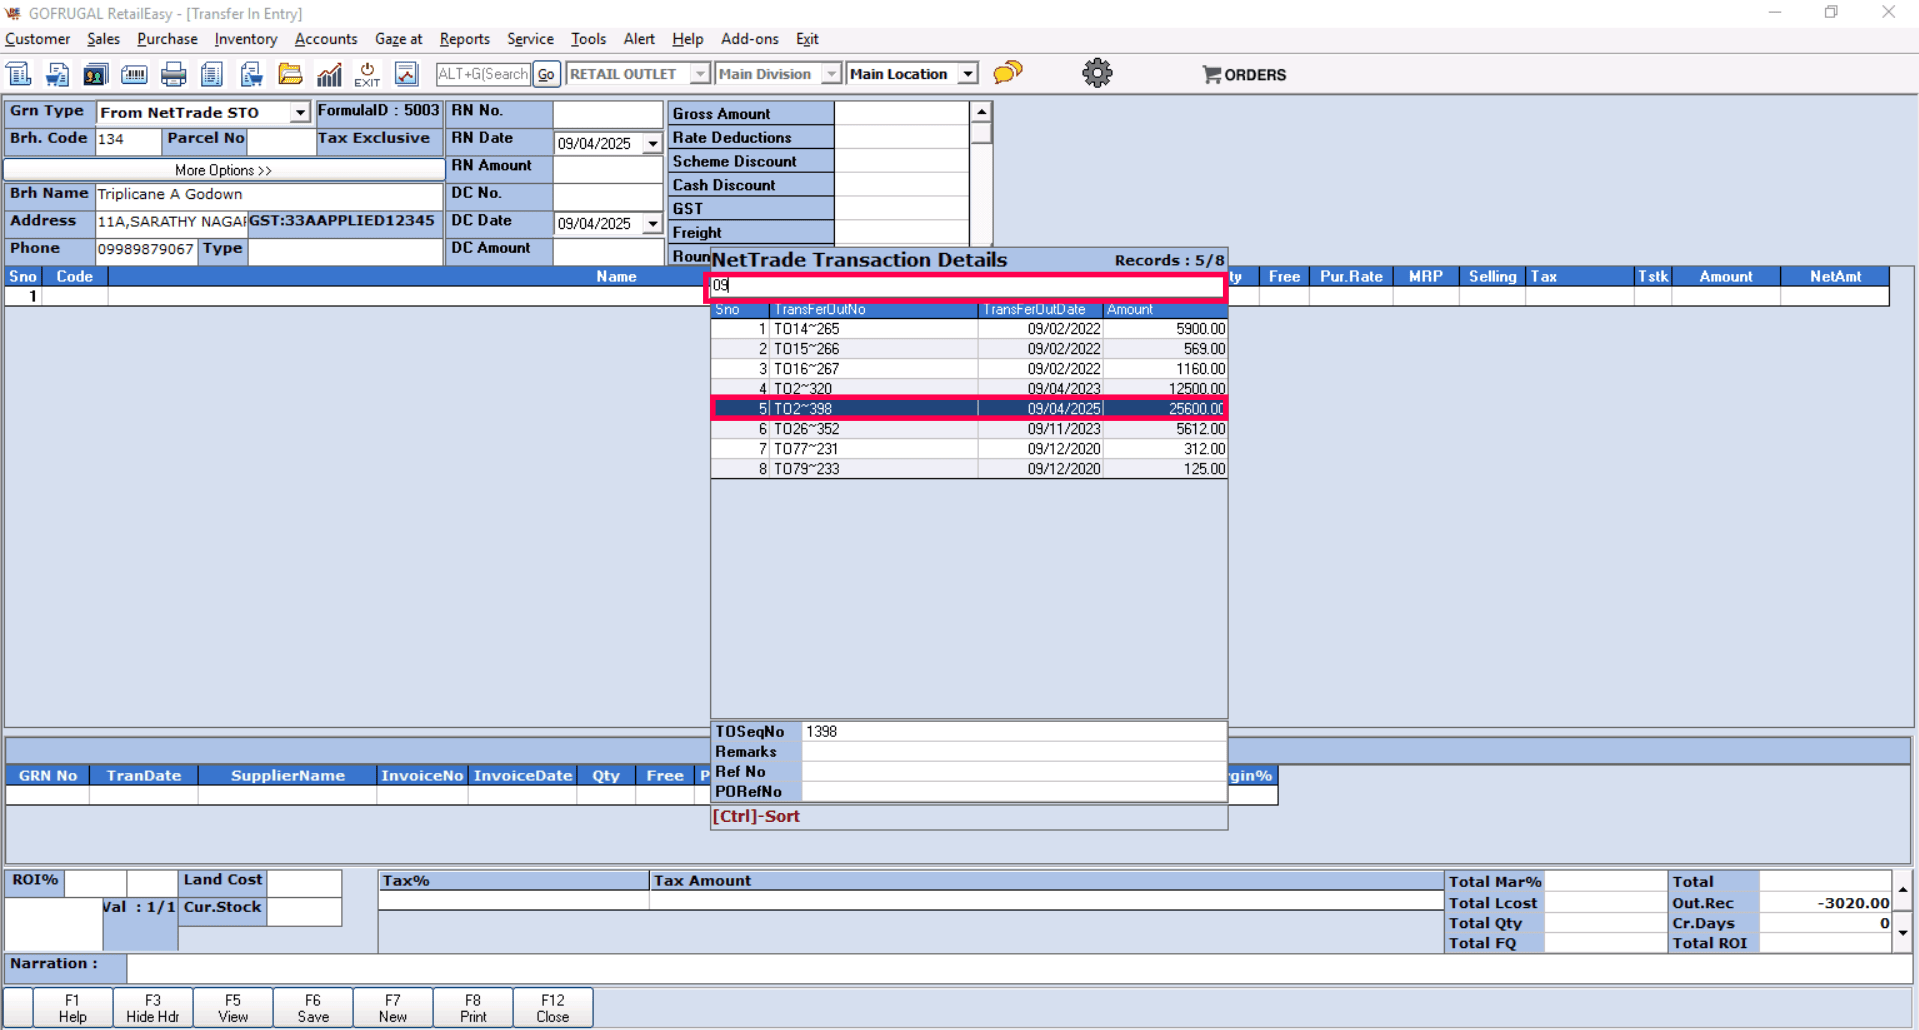Select transfer row TO14~265
The width and height of the screenshot is (1919, 1030).
tap(969, 329)
